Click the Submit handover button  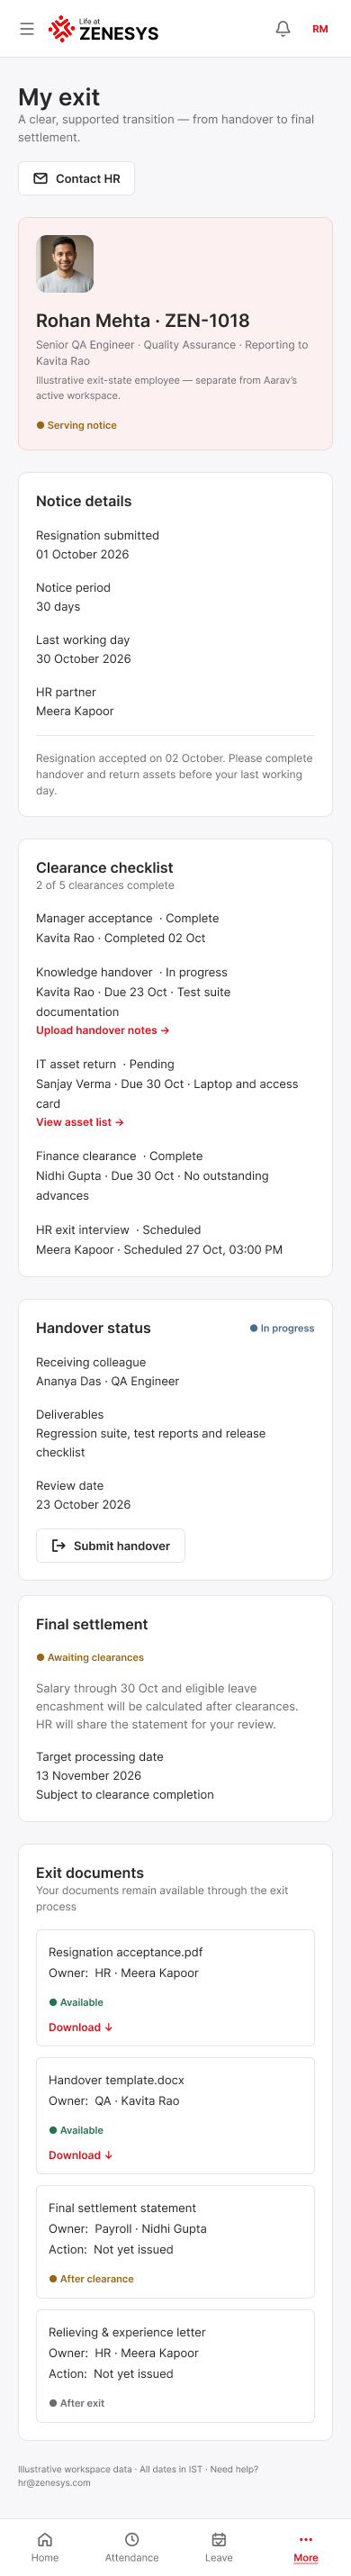pos(110,1545)
